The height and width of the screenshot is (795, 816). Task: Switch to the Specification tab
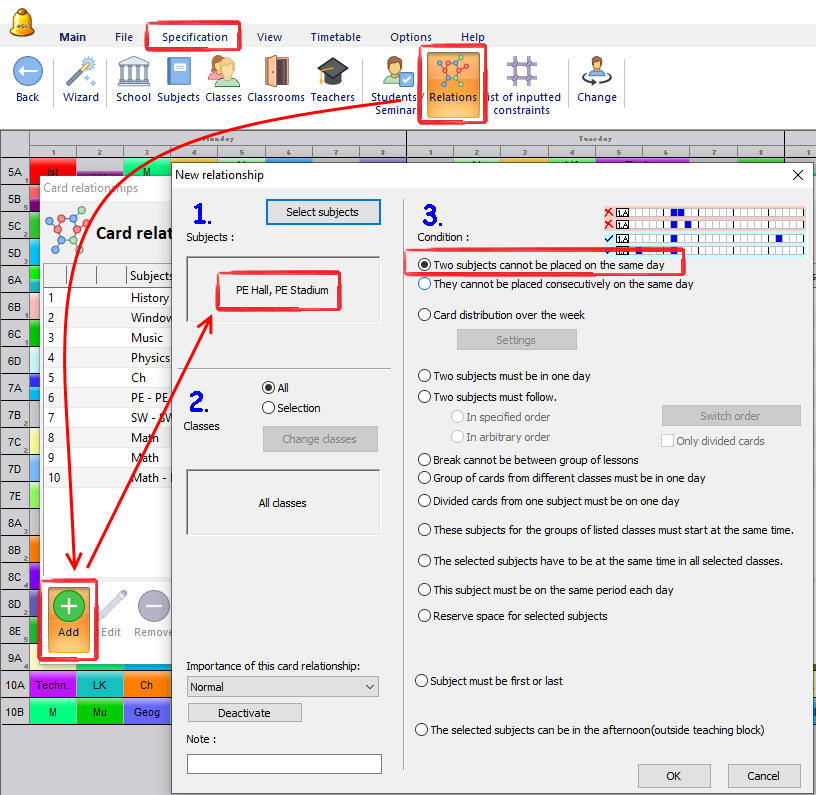tap(195, 37)
